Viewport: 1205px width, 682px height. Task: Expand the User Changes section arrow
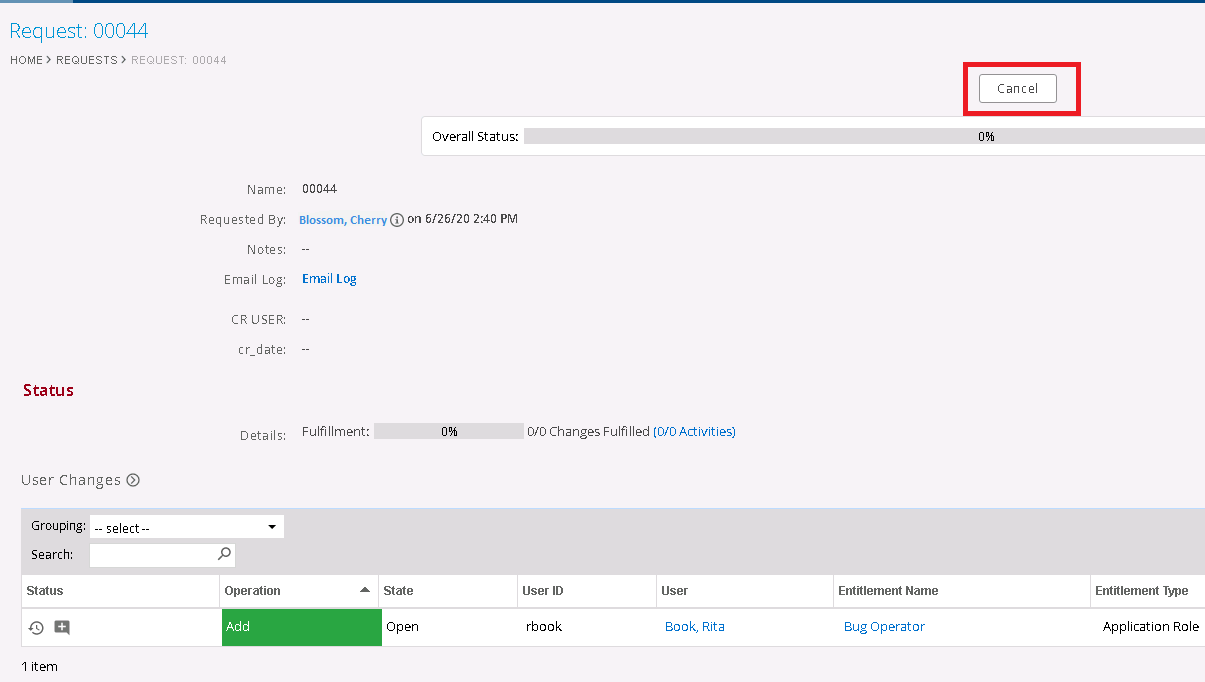[x=133, y=480]
